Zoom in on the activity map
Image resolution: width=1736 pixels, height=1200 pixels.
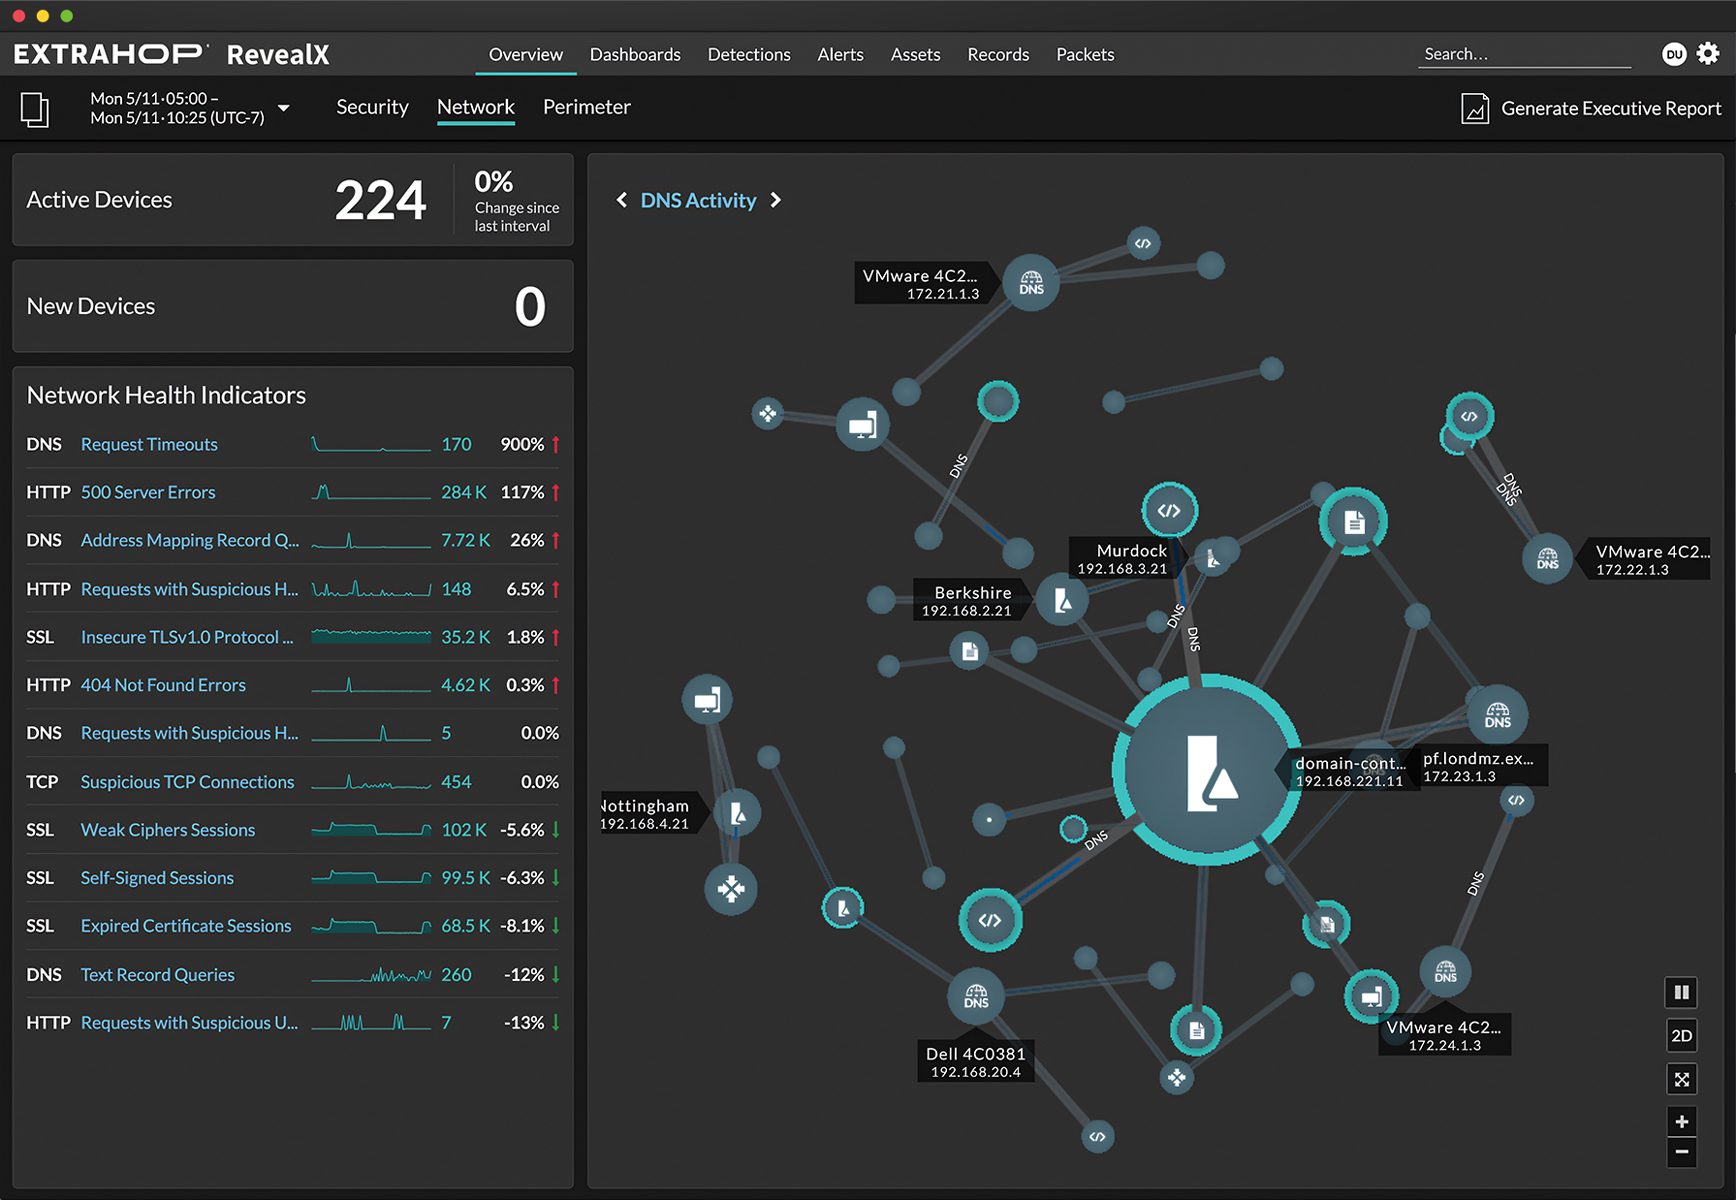tap(1682, 1122)
